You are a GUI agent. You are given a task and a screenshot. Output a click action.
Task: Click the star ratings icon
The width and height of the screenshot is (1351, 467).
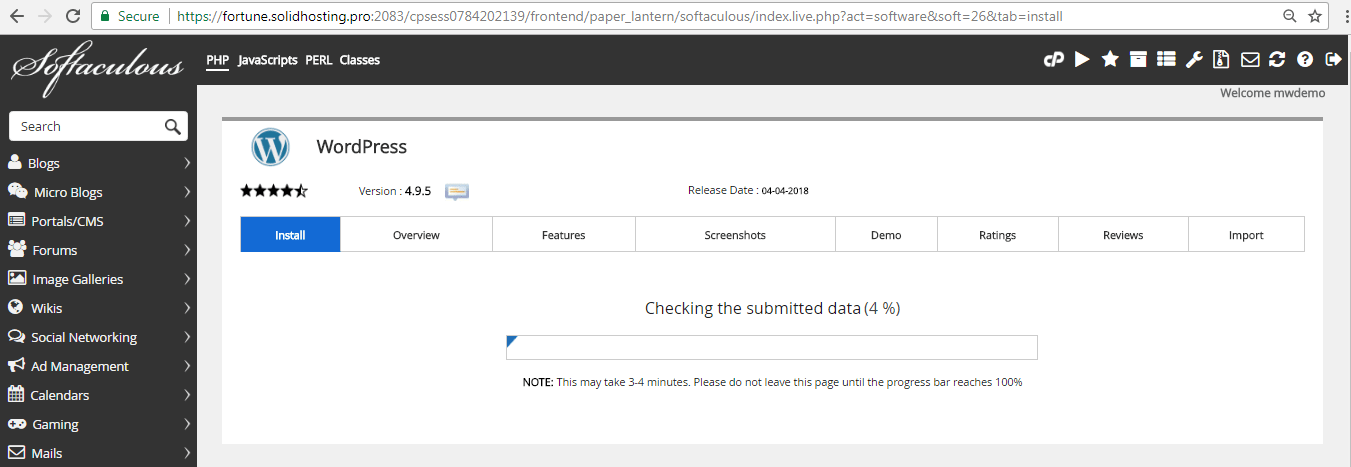point(1110,60)
